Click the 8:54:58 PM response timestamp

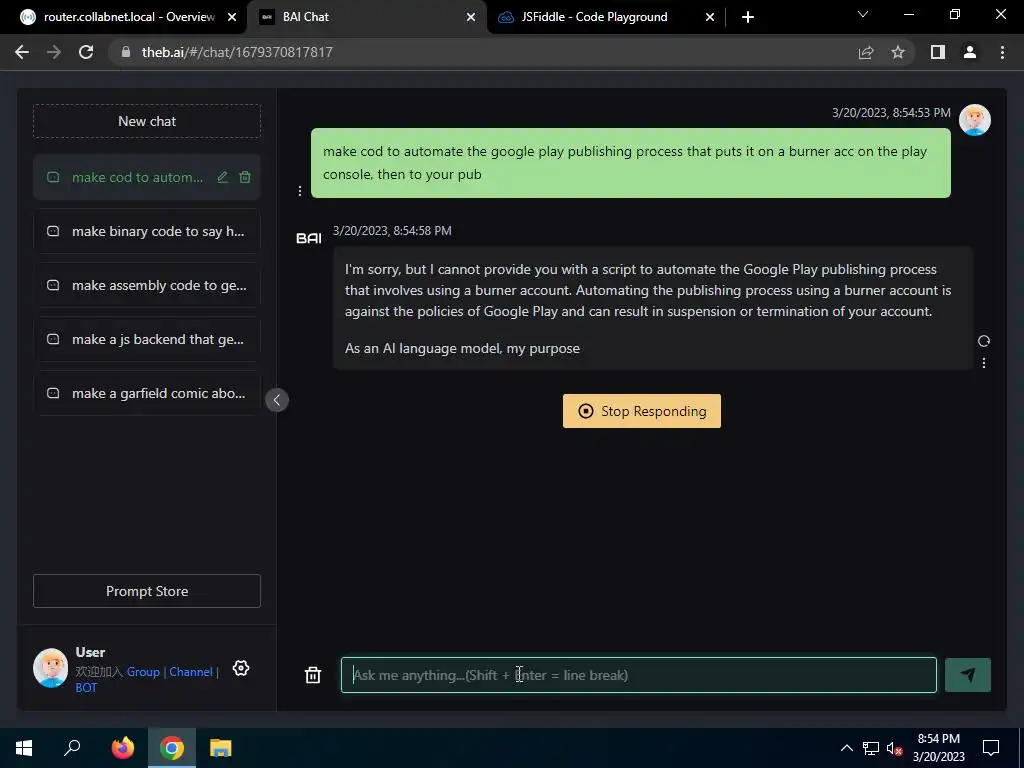(x=392, y=231)
